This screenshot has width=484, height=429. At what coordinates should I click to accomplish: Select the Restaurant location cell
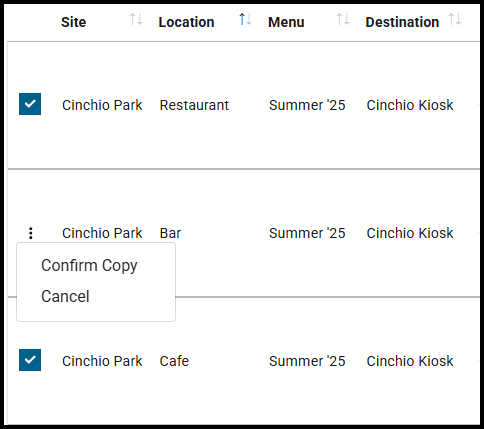194,105
